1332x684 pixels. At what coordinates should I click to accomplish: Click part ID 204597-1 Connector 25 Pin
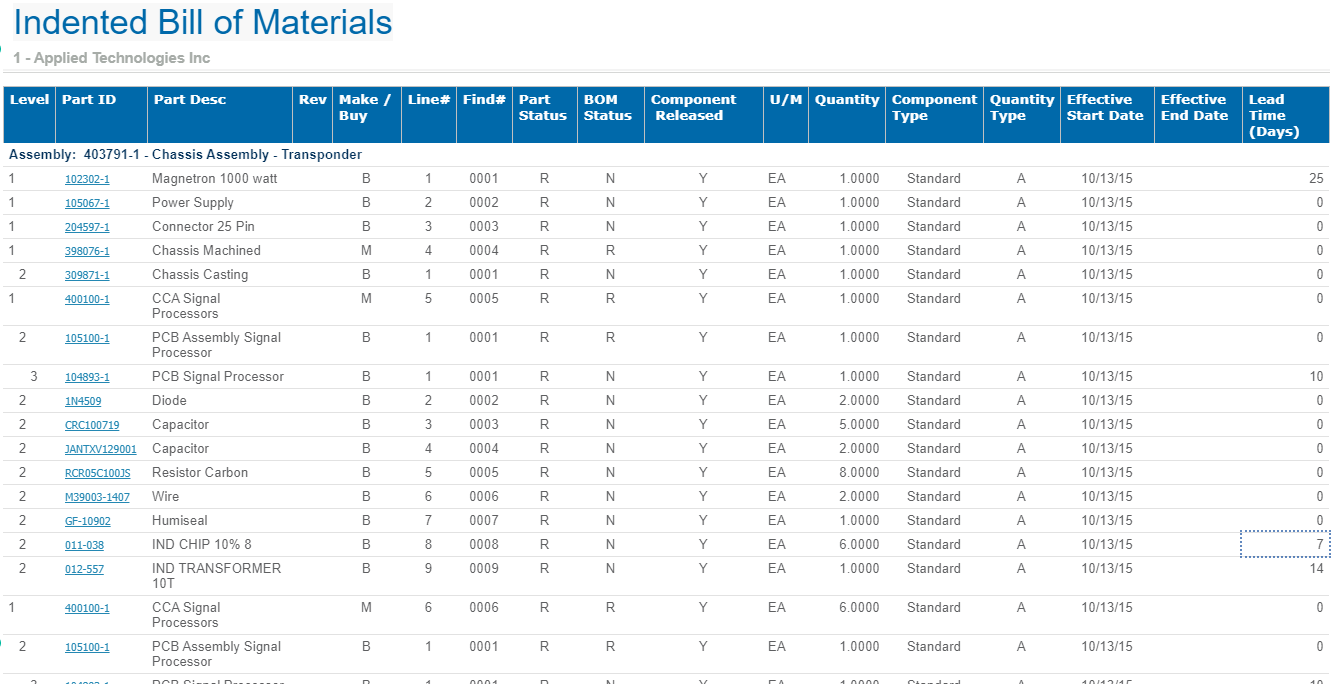(x=87, y=228)
